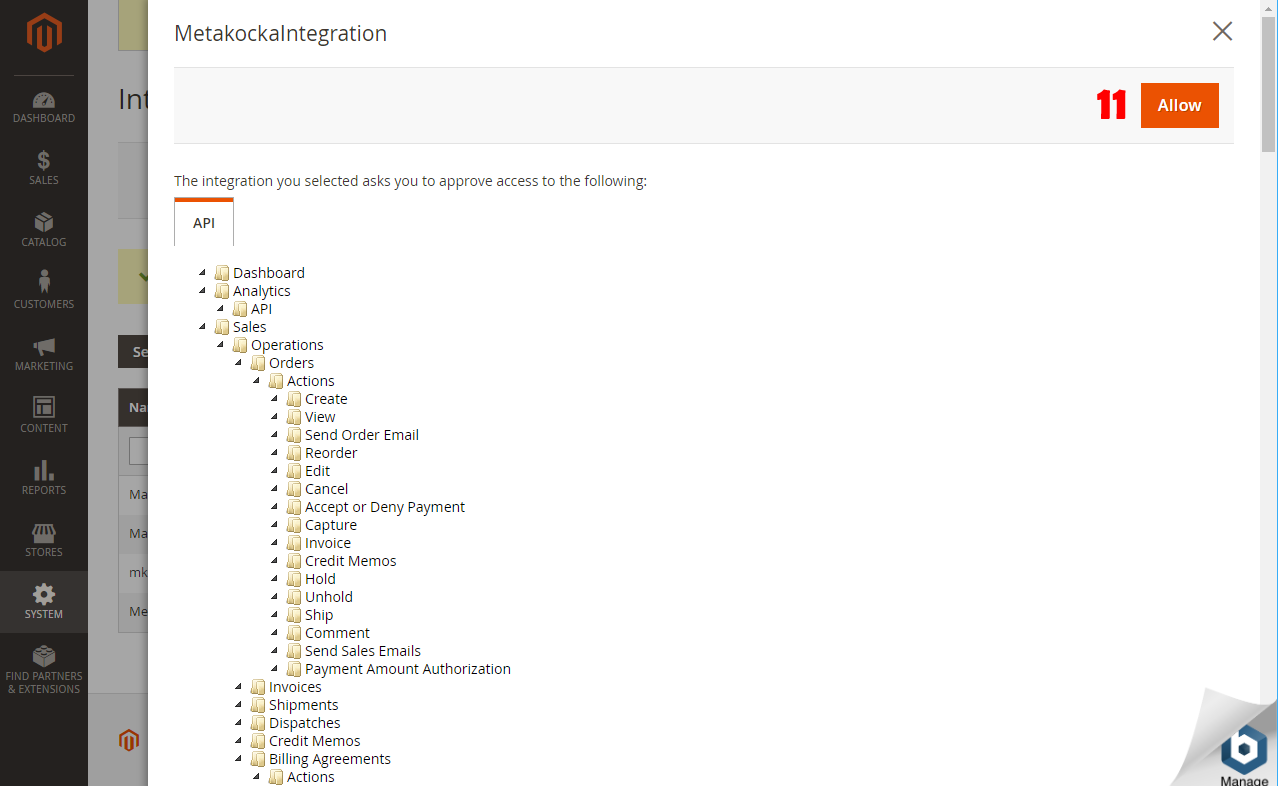Screen dimensions: 1279x786
Task: Open the Content sidebar menu
Action: (x=44, y=417)
